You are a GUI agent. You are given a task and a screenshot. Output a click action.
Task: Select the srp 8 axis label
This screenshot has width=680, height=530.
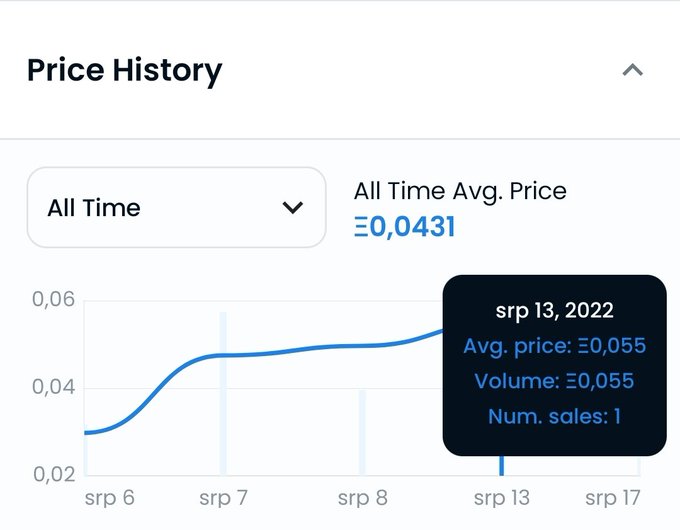coord(362,497)
